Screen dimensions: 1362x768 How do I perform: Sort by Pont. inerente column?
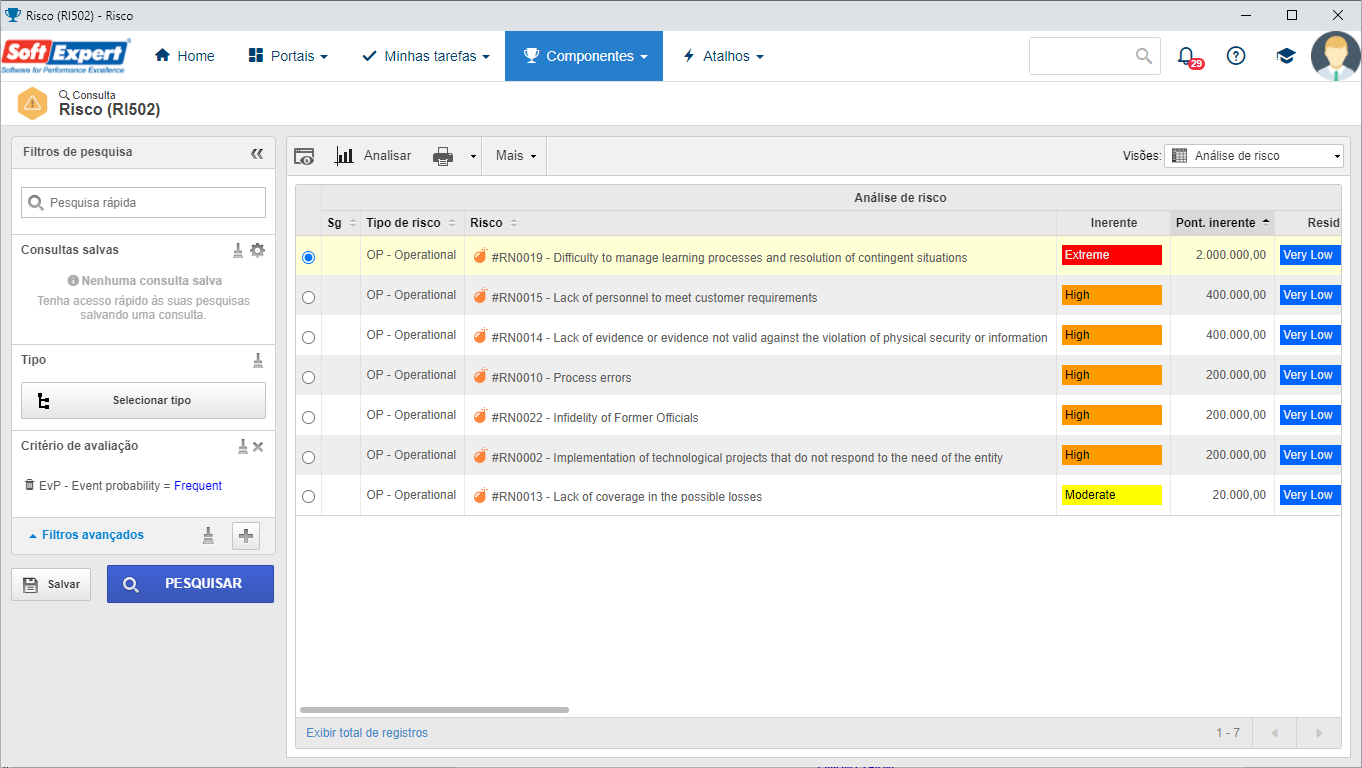pos(1222,223)
